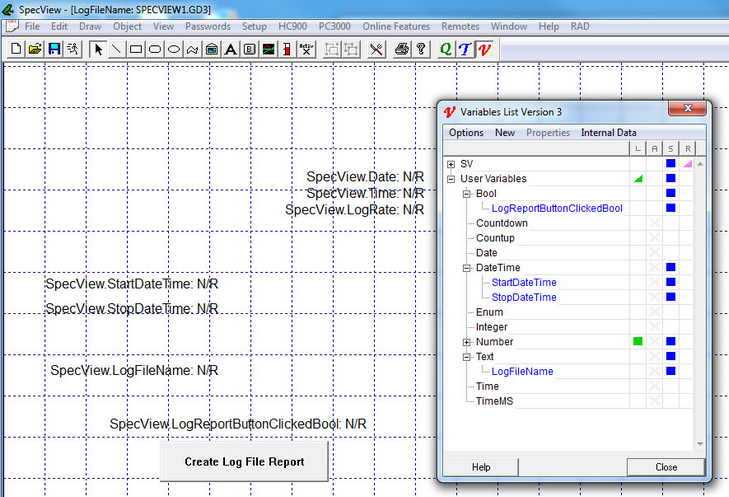This screenshot has height=497, width=729.
Task: Click the Save floppy disk icon
Action: [x=54, y=49]
